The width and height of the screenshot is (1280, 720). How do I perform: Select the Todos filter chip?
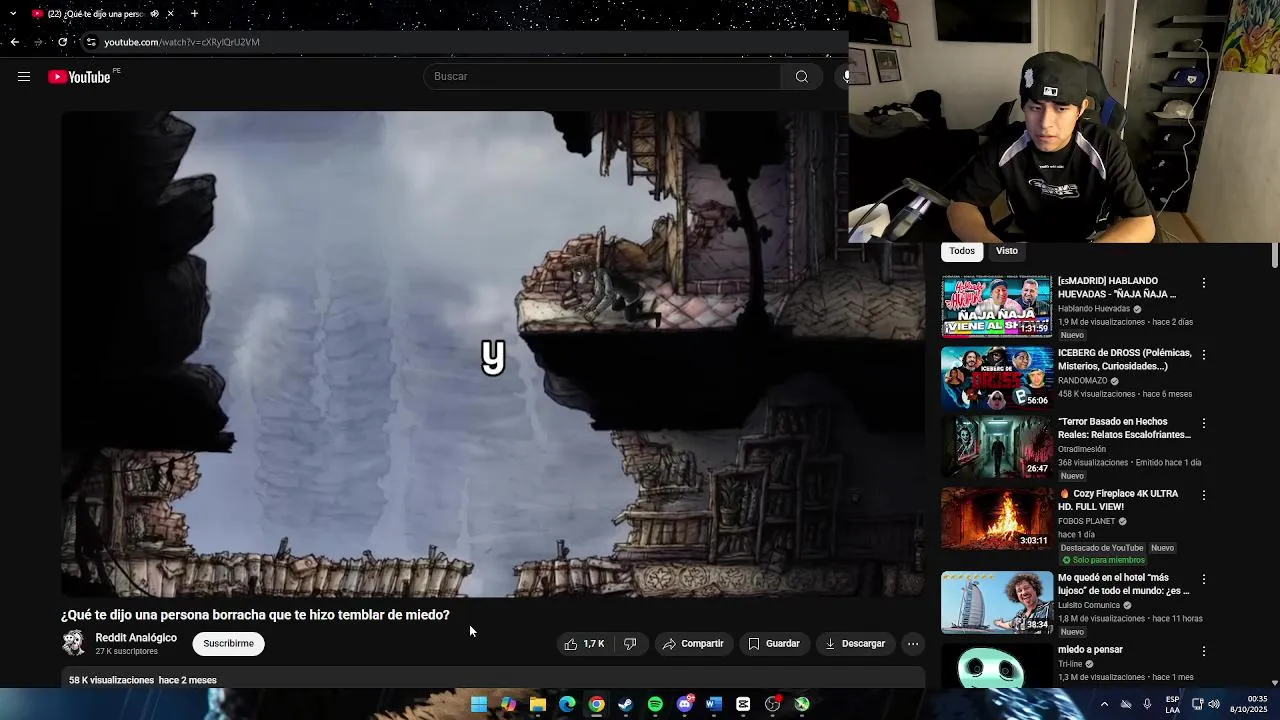pyautogui.click(x=962, y=251)
